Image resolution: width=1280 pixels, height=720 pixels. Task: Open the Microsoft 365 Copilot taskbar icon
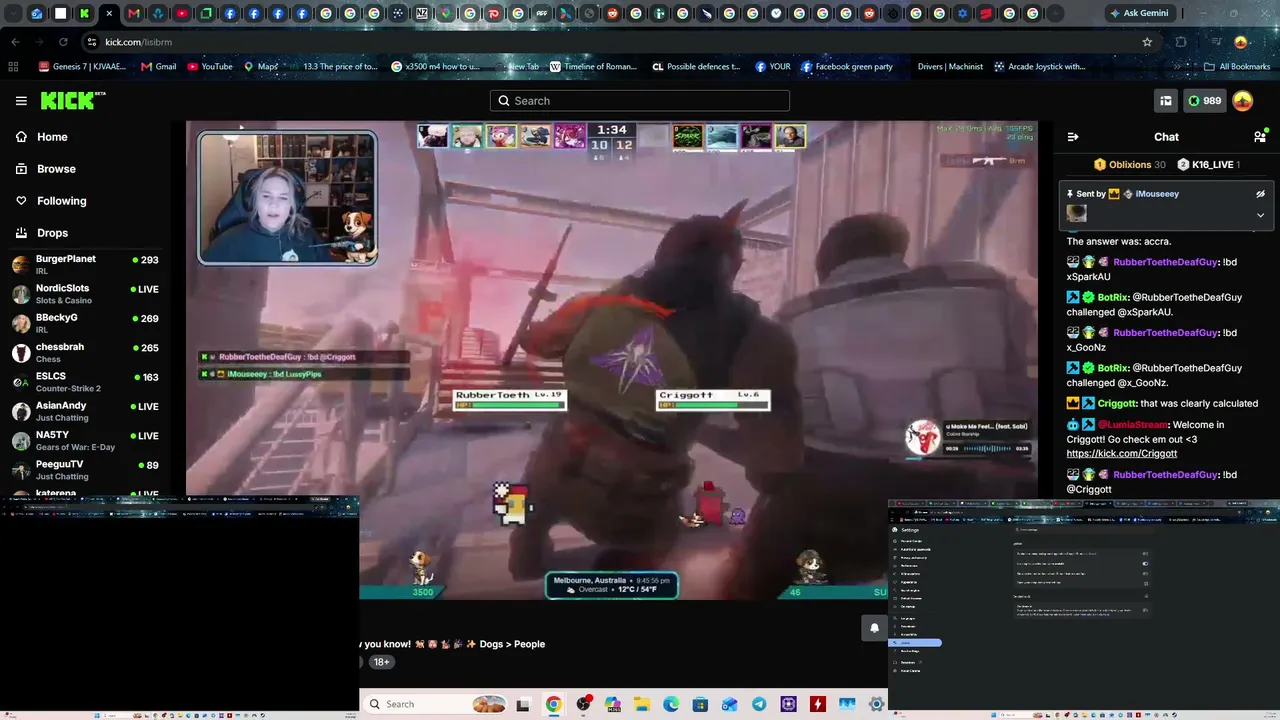(612, 704)
